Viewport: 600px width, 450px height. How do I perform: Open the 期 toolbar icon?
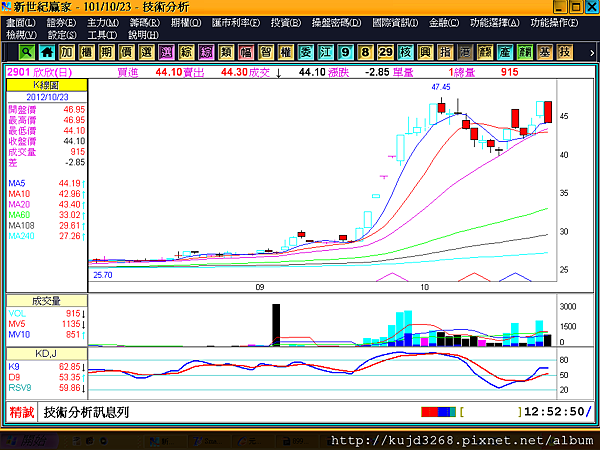pos(106,52)
